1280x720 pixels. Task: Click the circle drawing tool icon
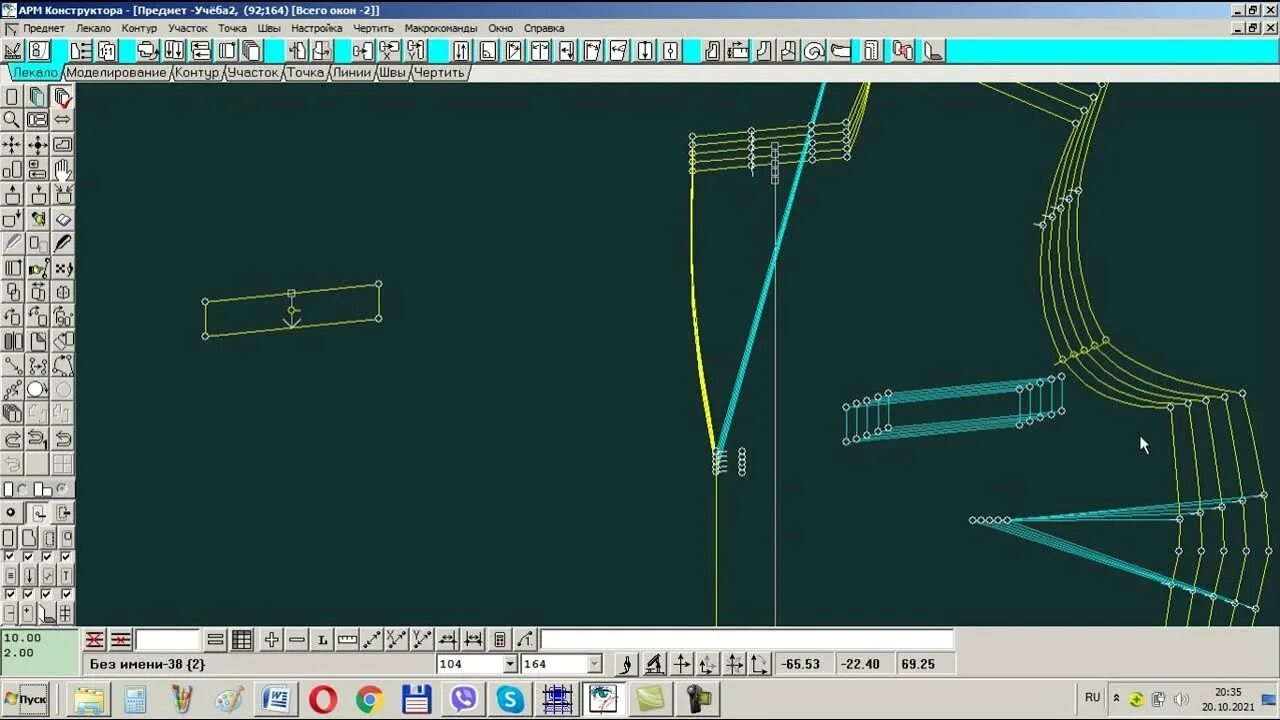point(37,389)
